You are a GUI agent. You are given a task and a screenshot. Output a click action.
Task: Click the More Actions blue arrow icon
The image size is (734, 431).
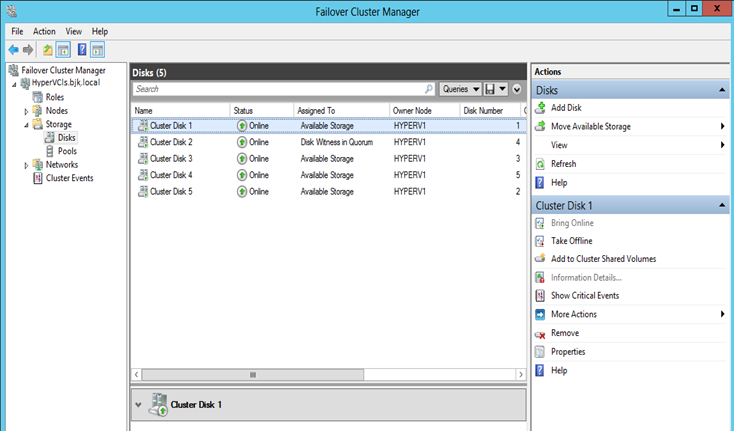point(540,314)
